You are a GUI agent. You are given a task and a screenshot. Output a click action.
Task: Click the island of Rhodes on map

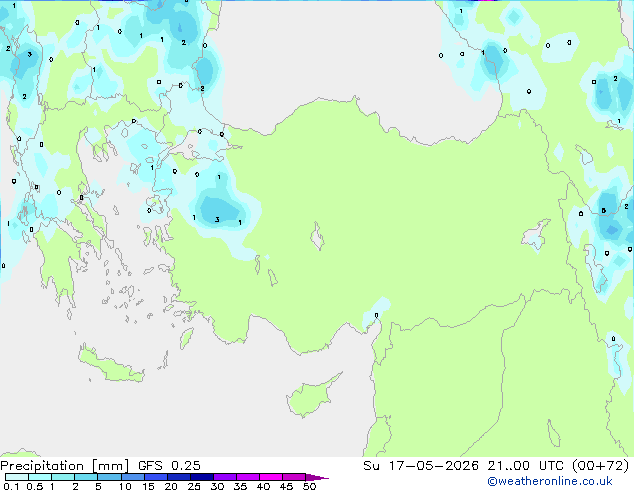click(x=186, y=339)
